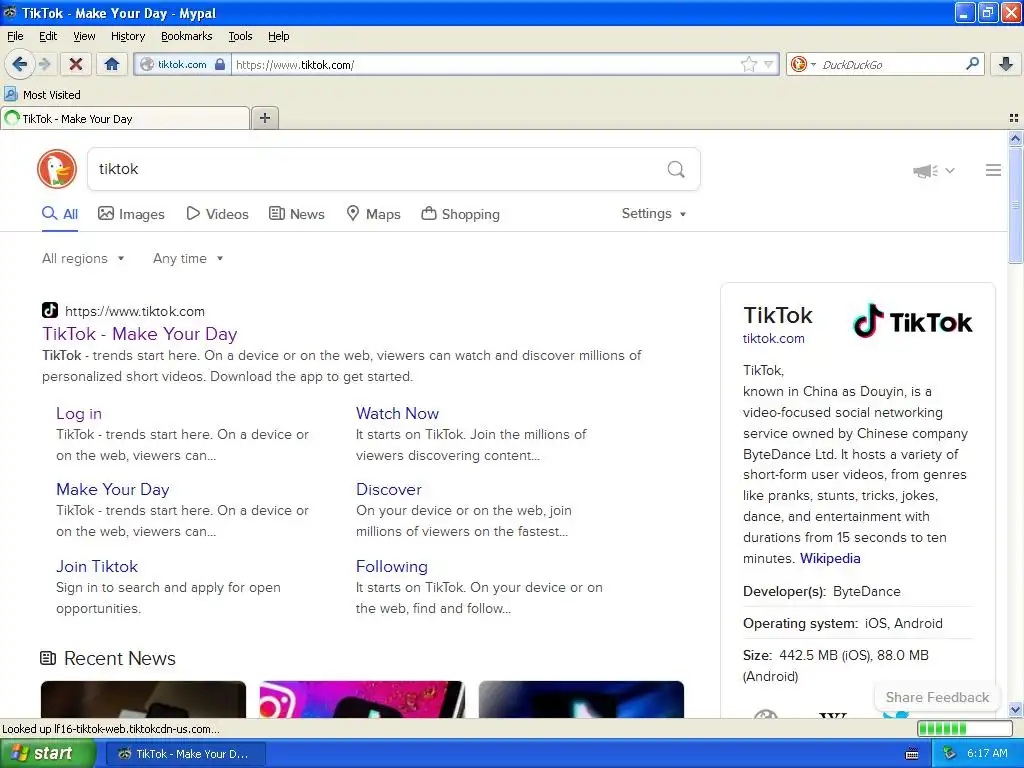Click the Share Feedback button
This screenshot has width=1024, height=768.
pyautogui.click(x=937, y=697)
